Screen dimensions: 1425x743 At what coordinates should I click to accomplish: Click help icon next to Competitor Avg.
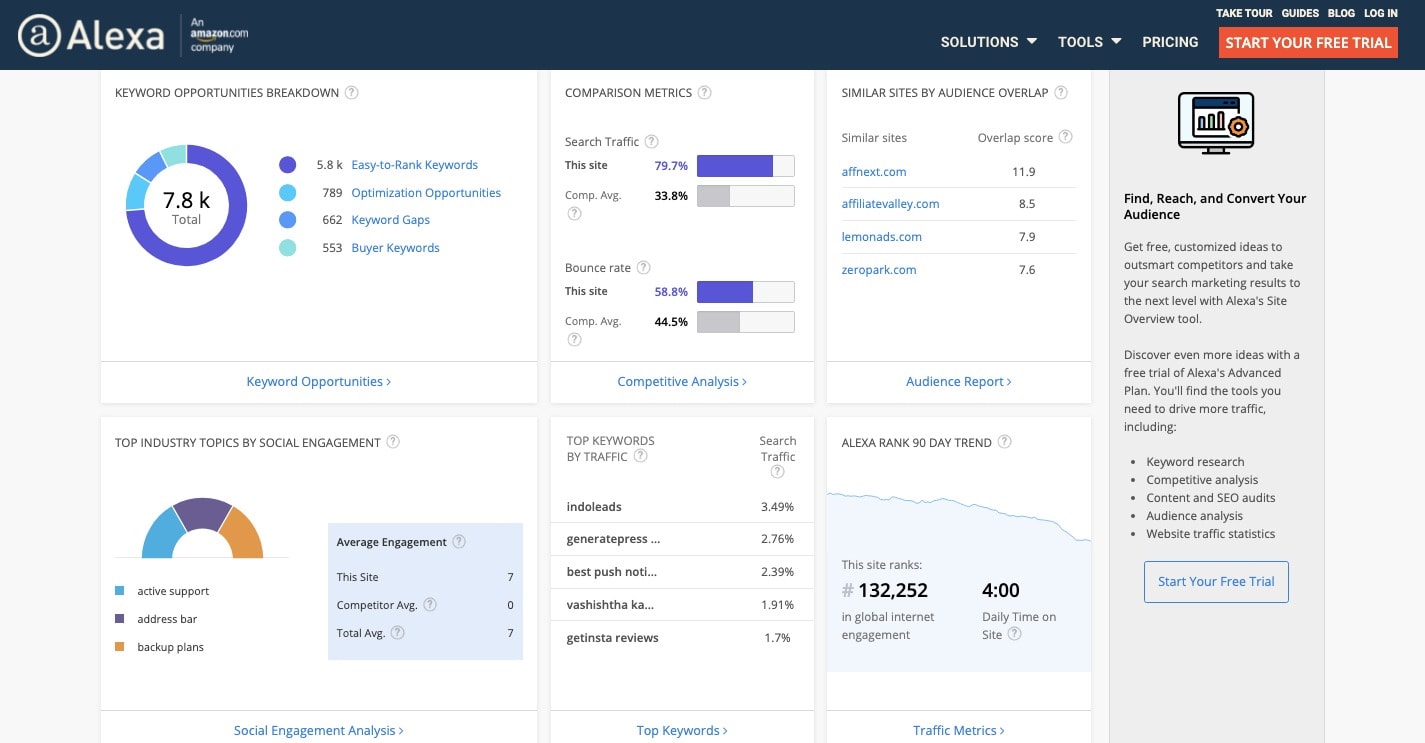[430, 605]
